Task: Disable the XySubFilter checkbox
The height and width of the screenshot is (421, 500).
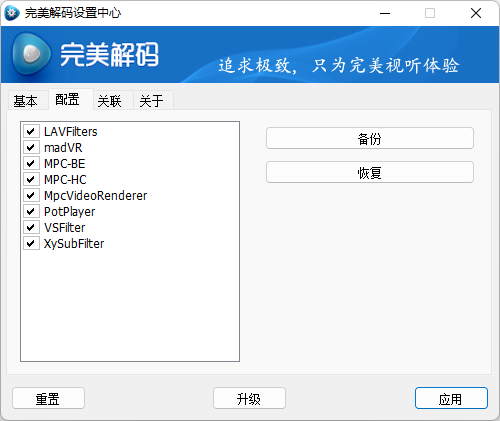Action: point(31,243)
